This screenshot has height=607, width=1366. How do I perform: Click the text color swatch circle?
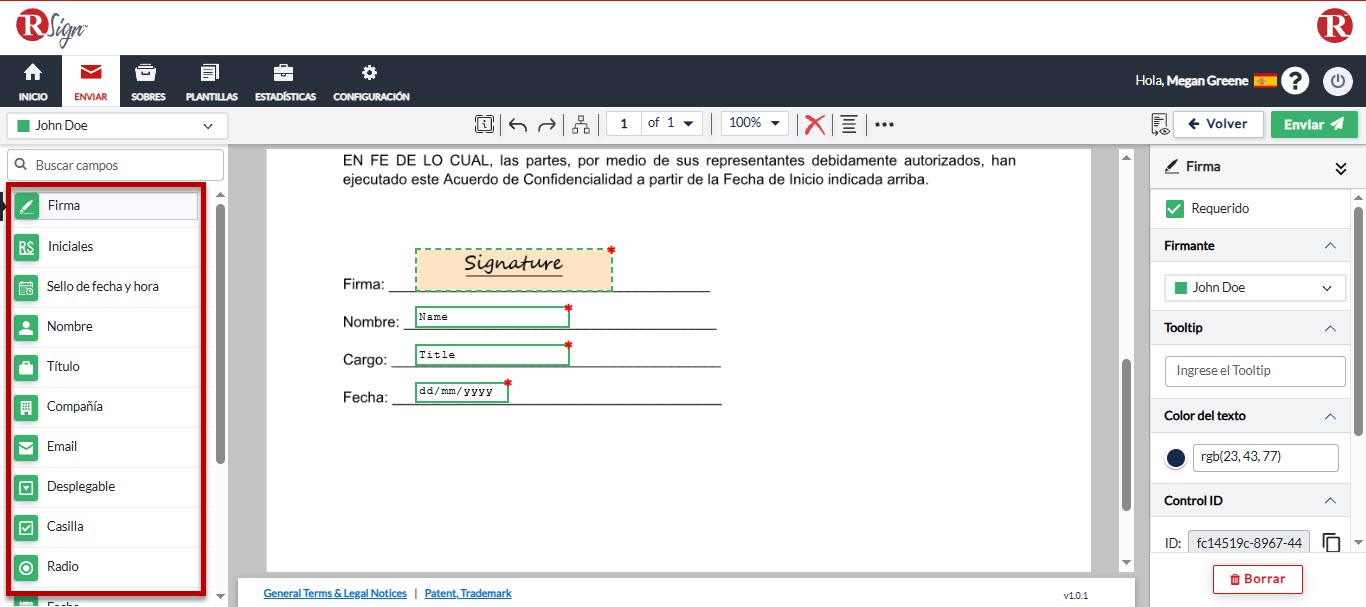point(1176,458)
